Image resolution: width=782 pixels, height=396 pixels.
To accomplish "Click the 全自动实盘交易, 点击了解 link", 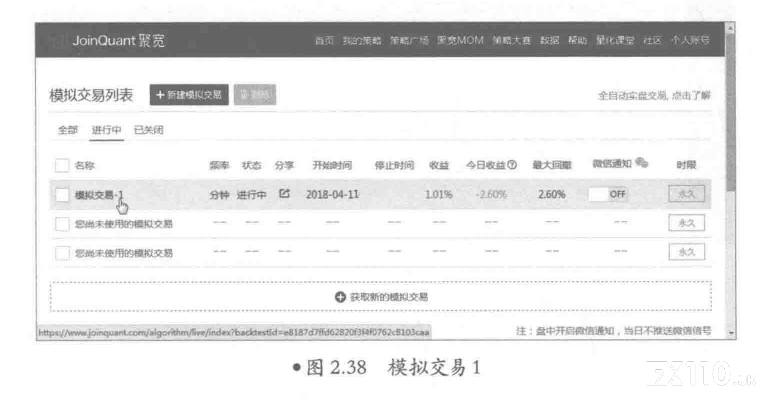I will (x=654, y=95).
